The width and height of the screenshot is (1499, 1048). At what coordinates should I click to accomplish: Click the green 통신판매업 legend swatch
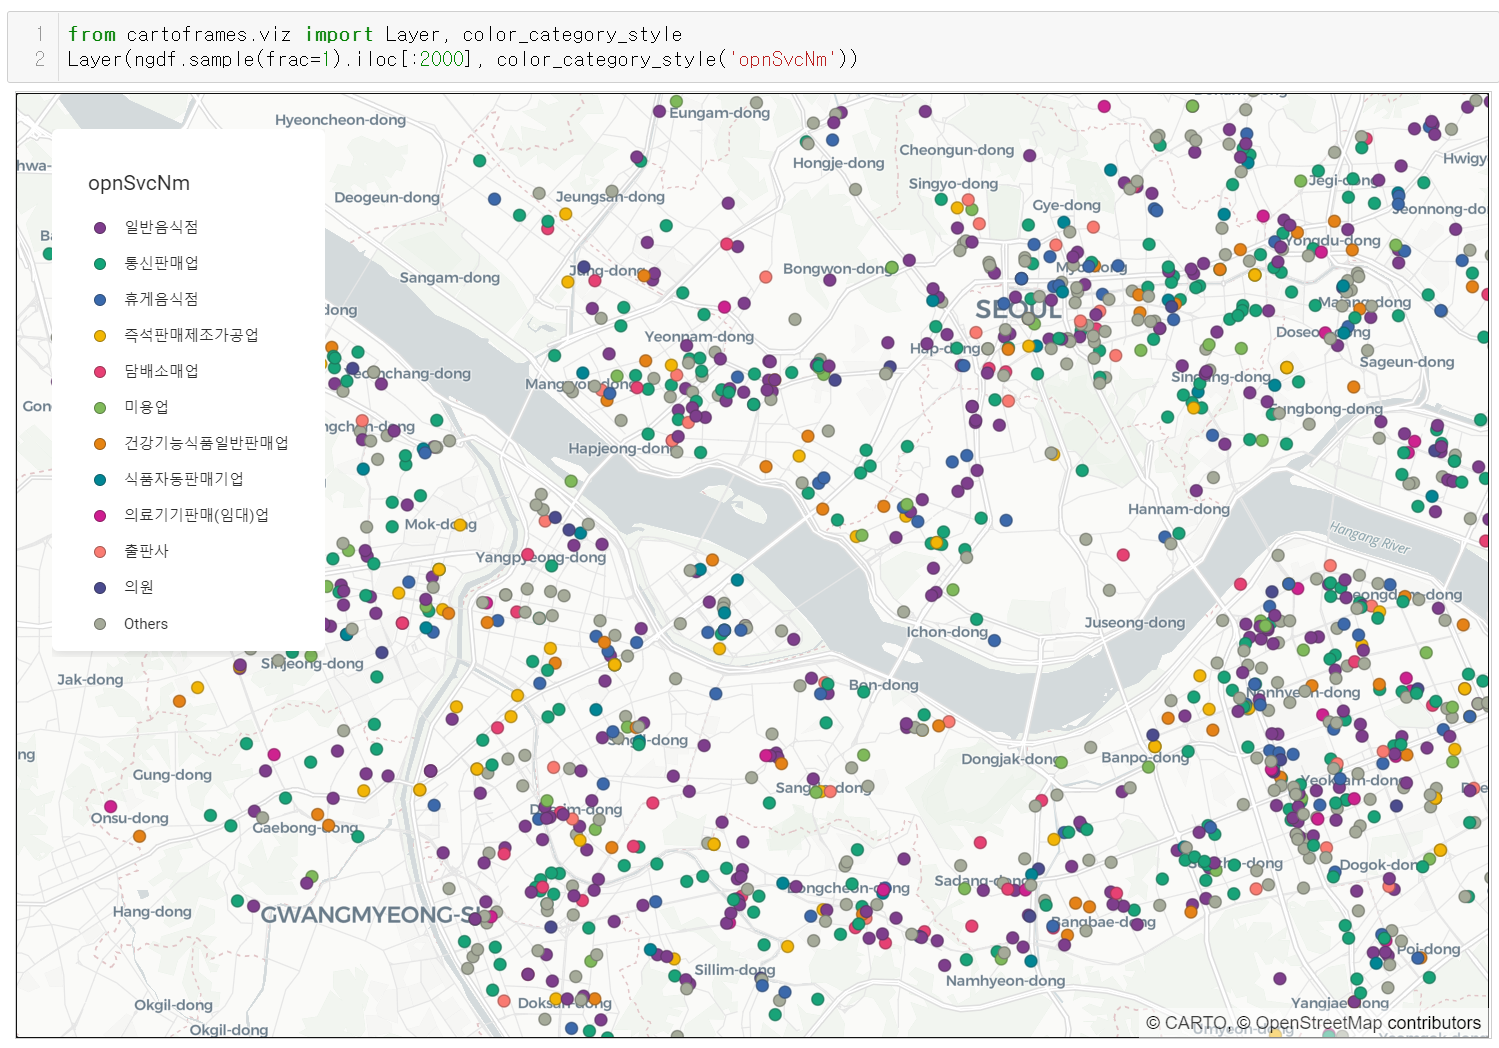[x=100, y=264]
